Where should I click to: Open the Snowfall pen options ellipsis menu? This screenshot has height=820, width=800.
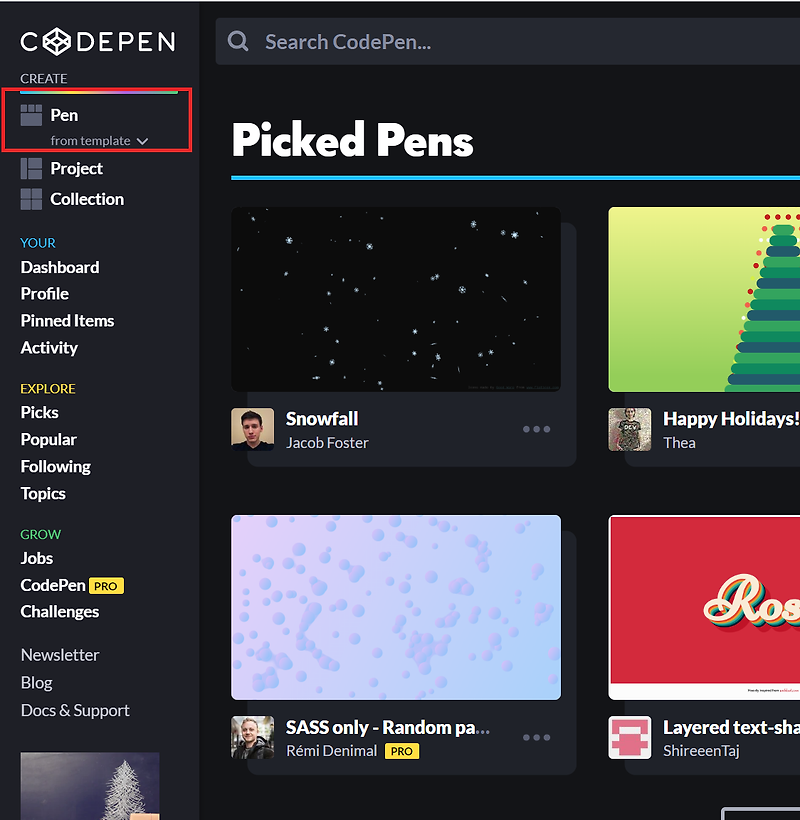point(536,428)
